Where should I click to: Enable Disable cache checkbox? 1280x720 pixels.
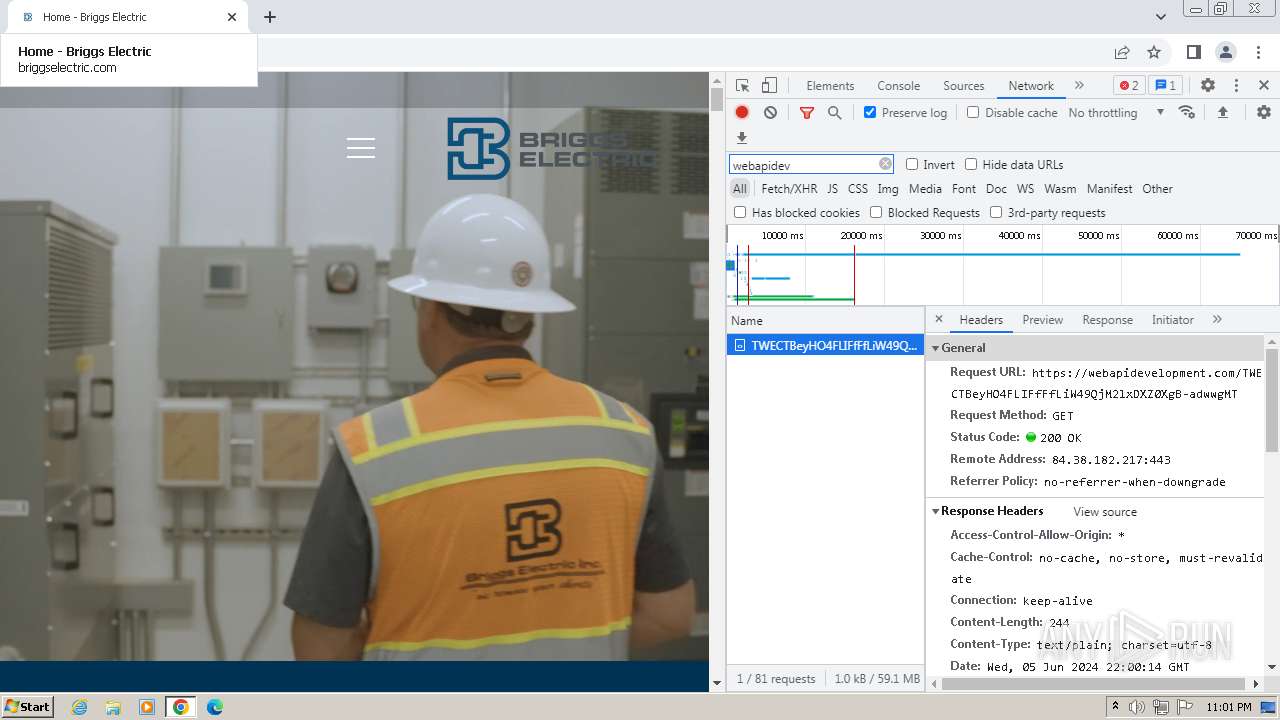pyautogui.click(x=973, y=112)
